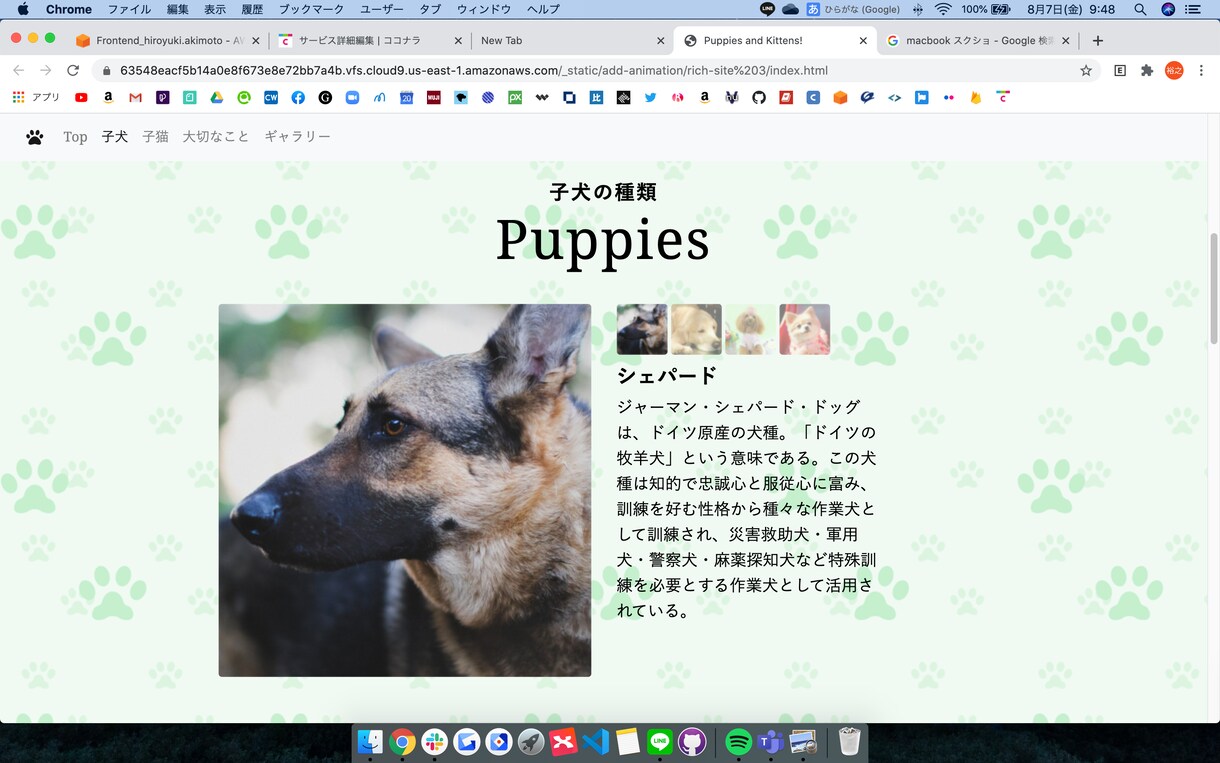The image size is (1220, 763).
Task: Open the GitHub bookmark
Action: 759,97
